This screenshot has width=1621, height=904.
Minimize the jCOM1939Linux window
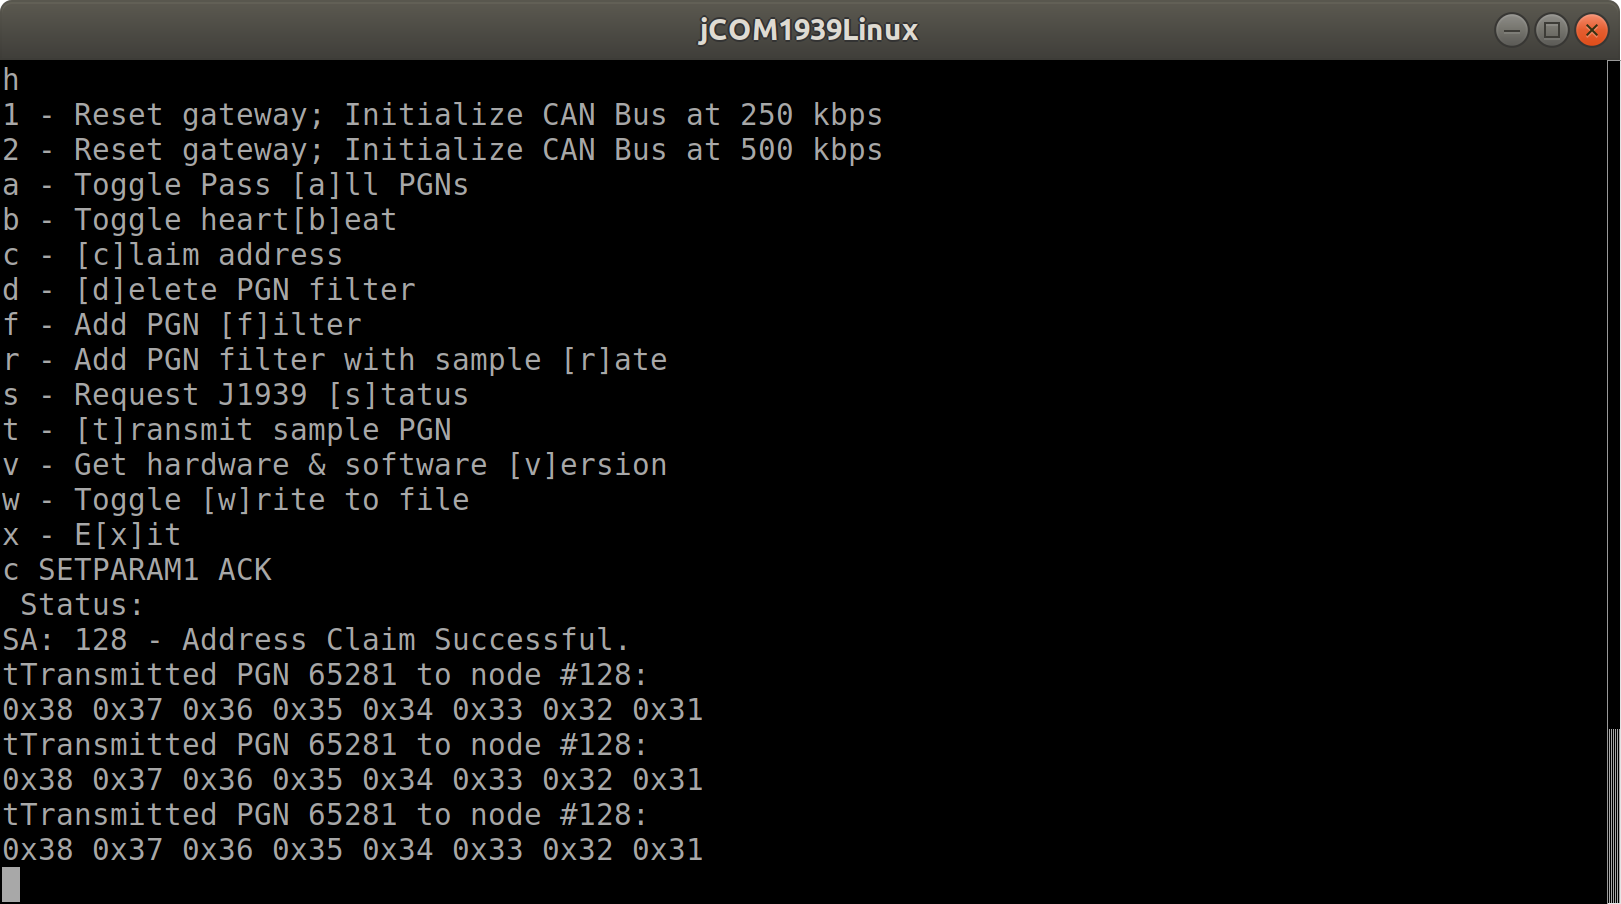click(x=1511, y=30)
